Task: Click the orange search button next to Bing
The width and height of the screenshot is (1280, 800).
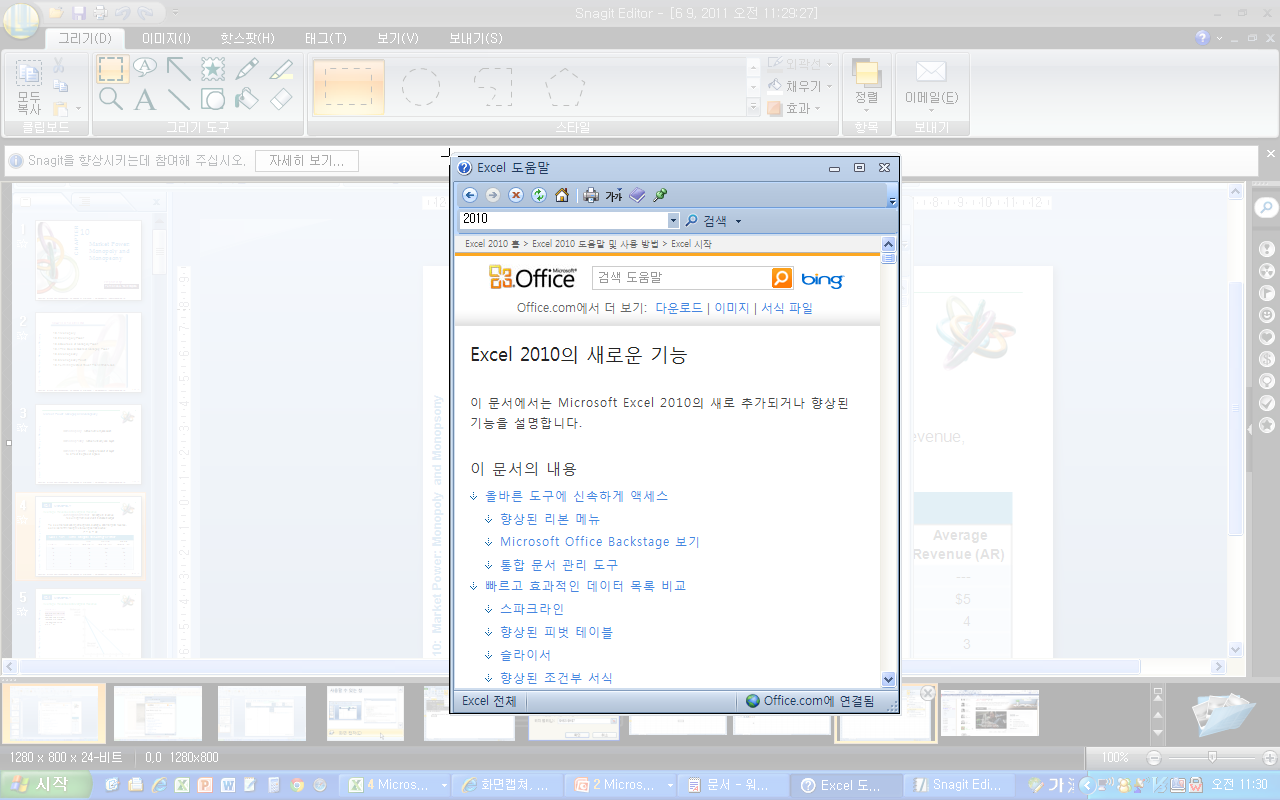Action: pyautogui.click(x=781, y=278)
